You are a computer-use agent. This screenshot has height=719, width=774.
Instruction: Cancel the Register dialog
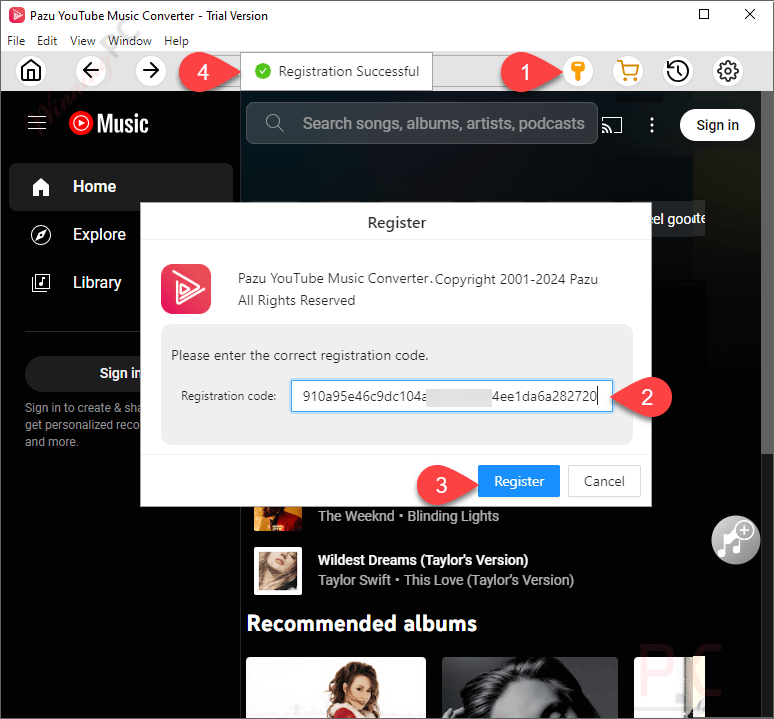point(604,481)
